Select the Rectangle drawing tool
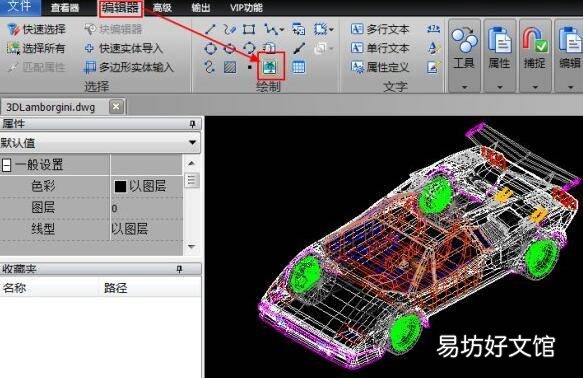Image resolution: width=583 pixels, height=378 pixels. coord(249,29)
